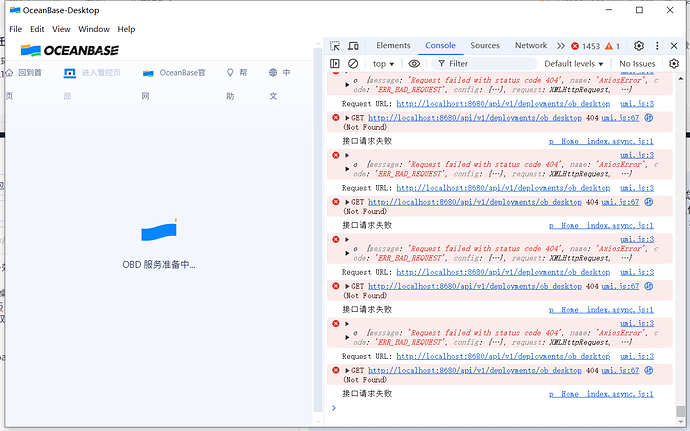Screen dimensions: 690x431
Task: Open the Window menu
Action: (x=94, y=29)
